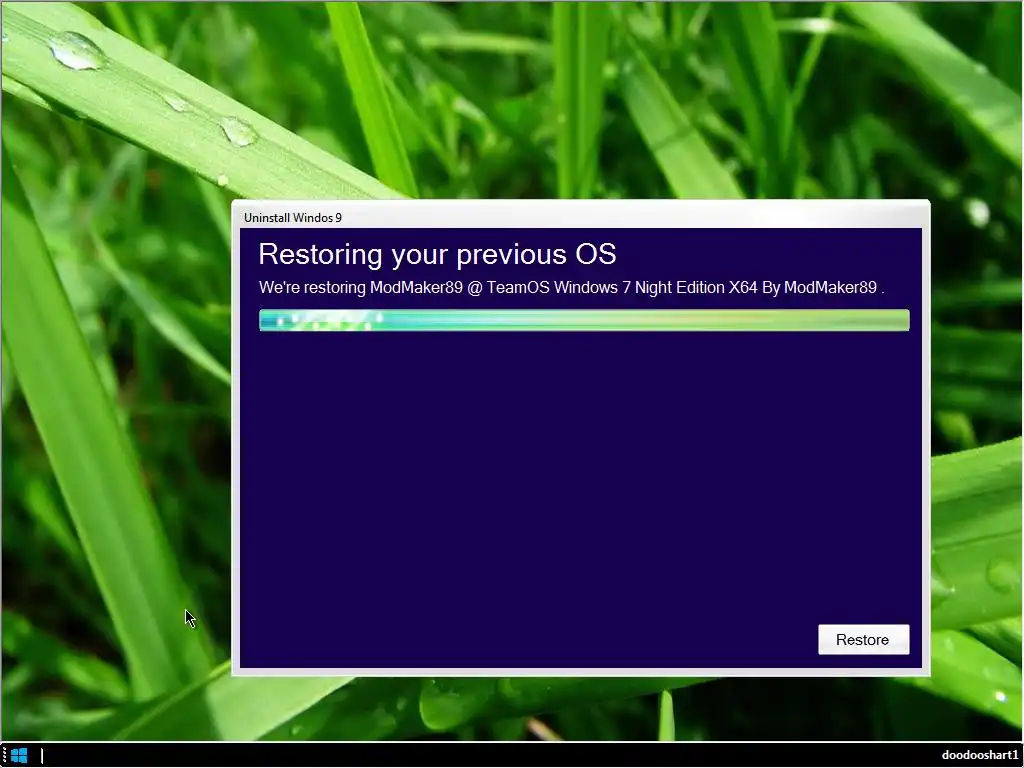Click the taskbar grip handle beside Start

(4, 756)
